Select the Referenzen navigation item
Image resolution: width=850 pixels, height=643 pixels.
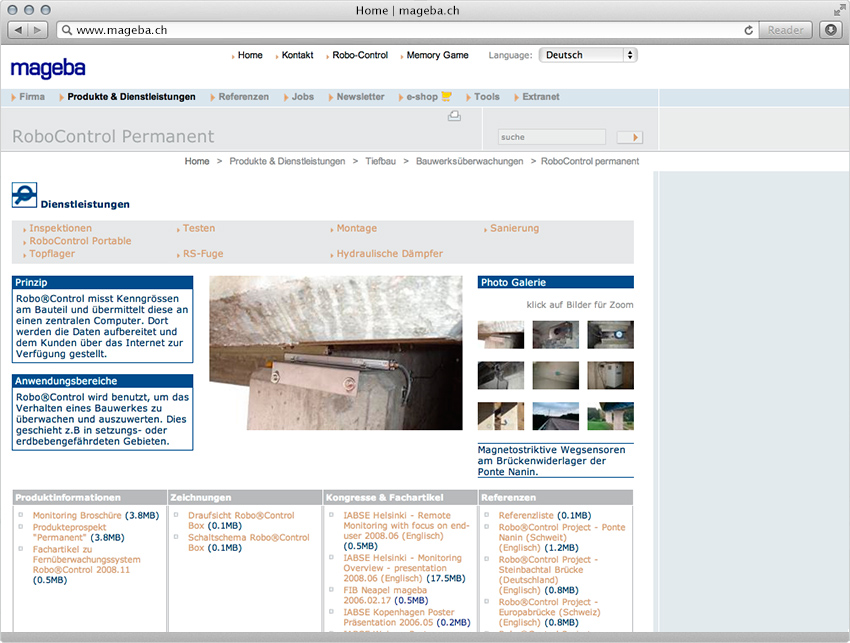pos(243,97)
